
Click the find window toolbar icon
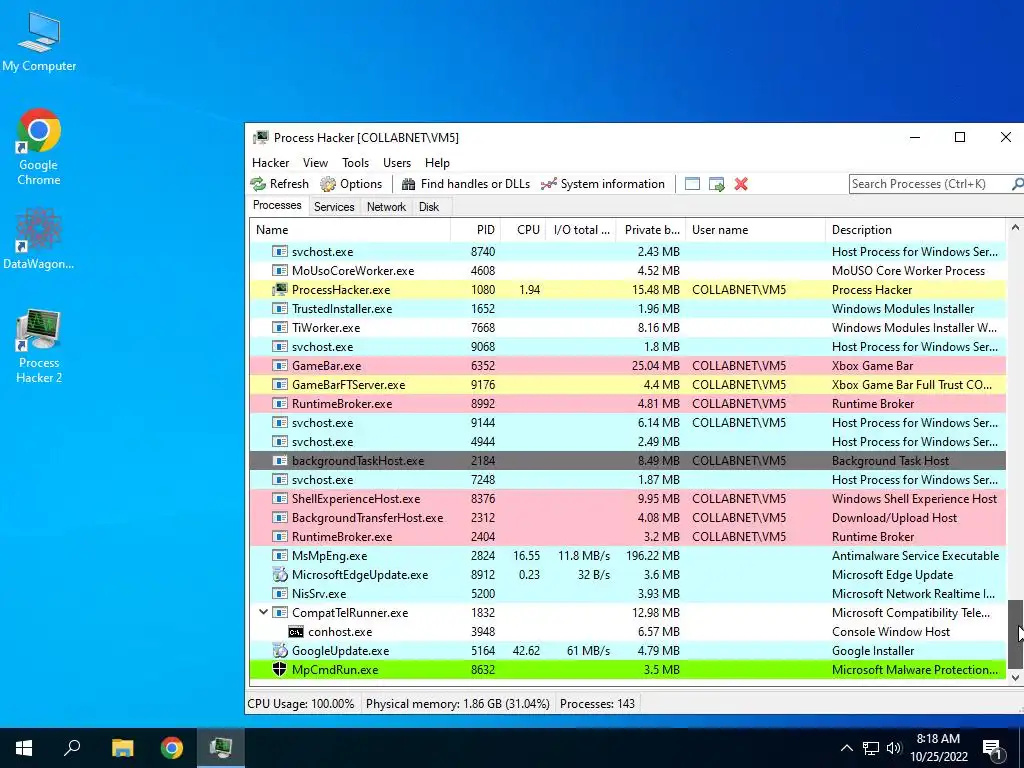(x=692, y=184)
